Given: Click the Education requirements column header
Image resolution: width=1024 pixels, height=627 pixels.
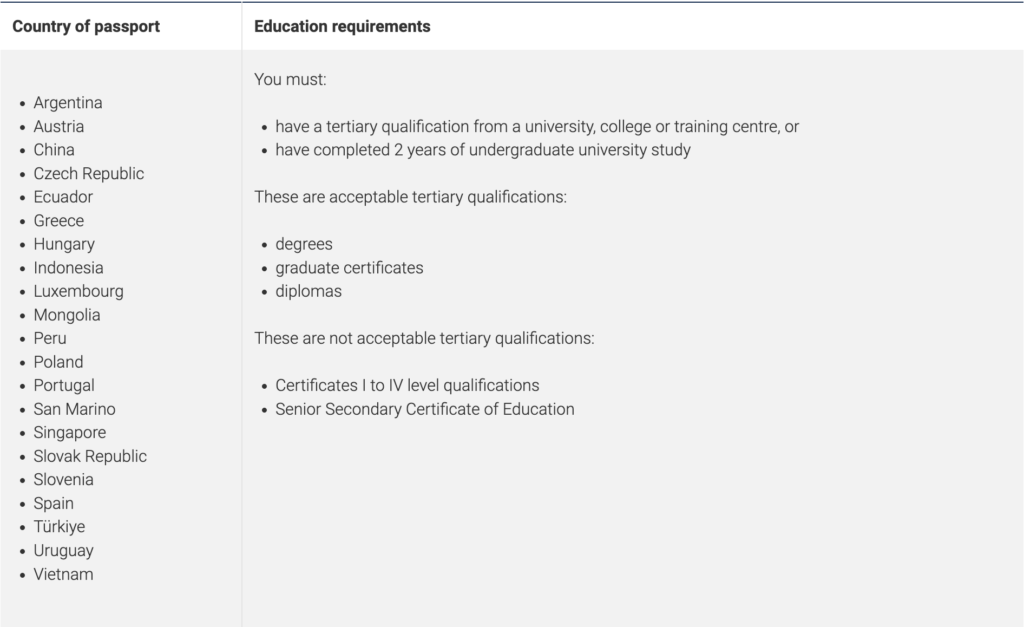Looking at the screenshot, I should point(342,26).
